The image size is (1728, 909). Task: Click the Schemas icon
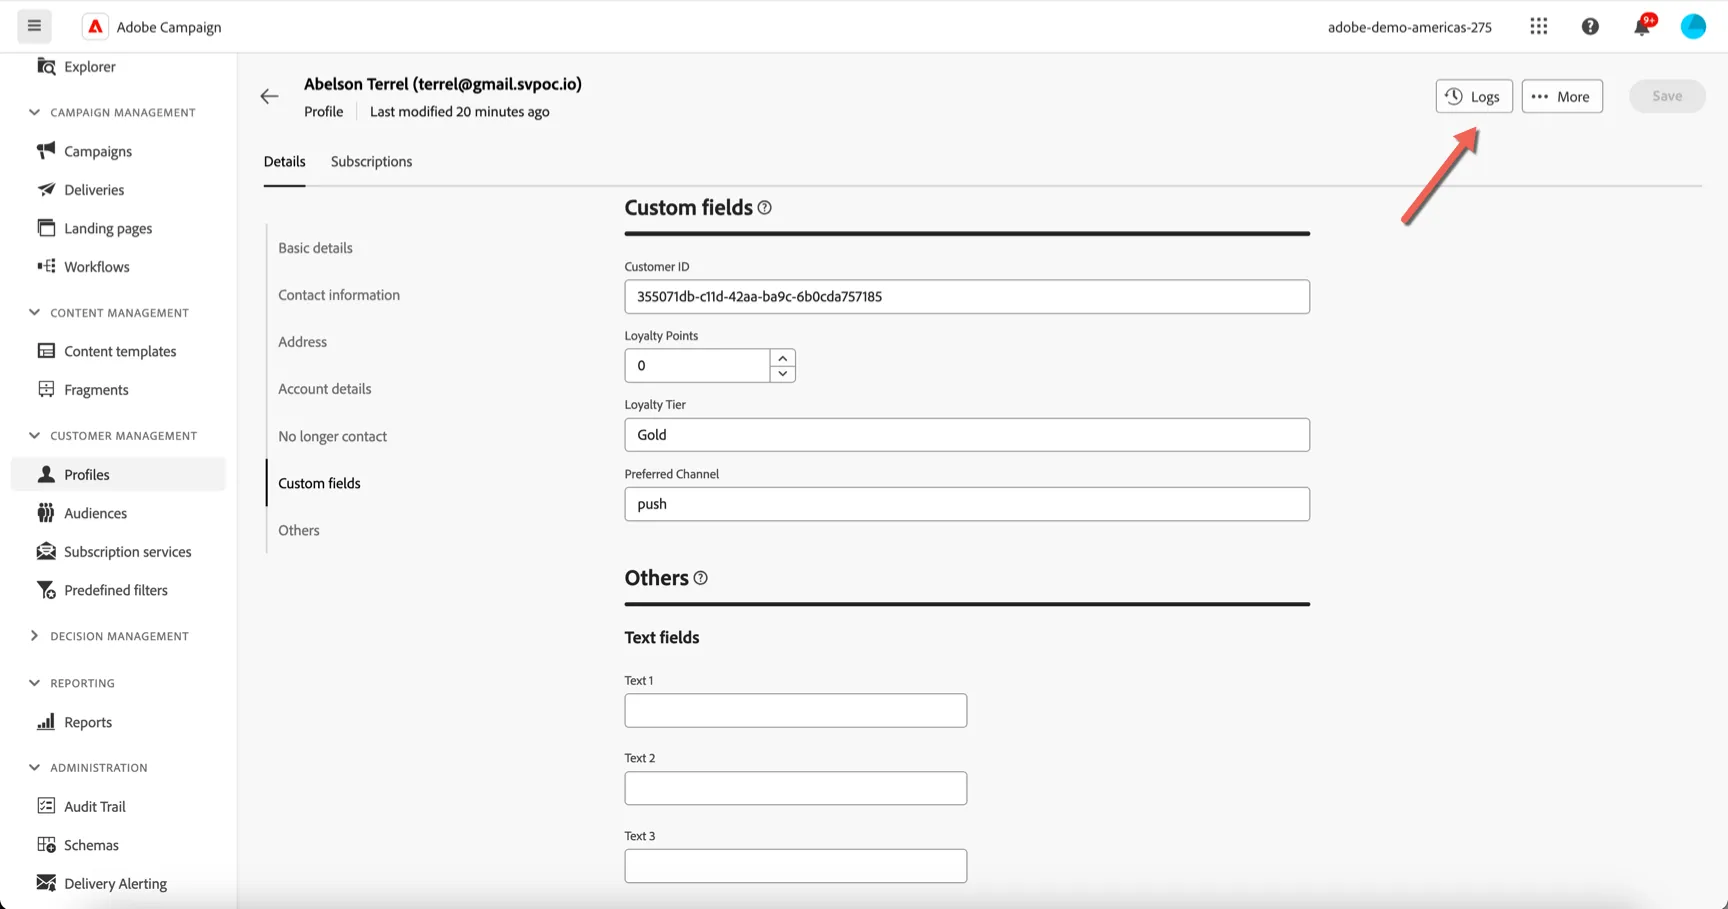(46, 845)
